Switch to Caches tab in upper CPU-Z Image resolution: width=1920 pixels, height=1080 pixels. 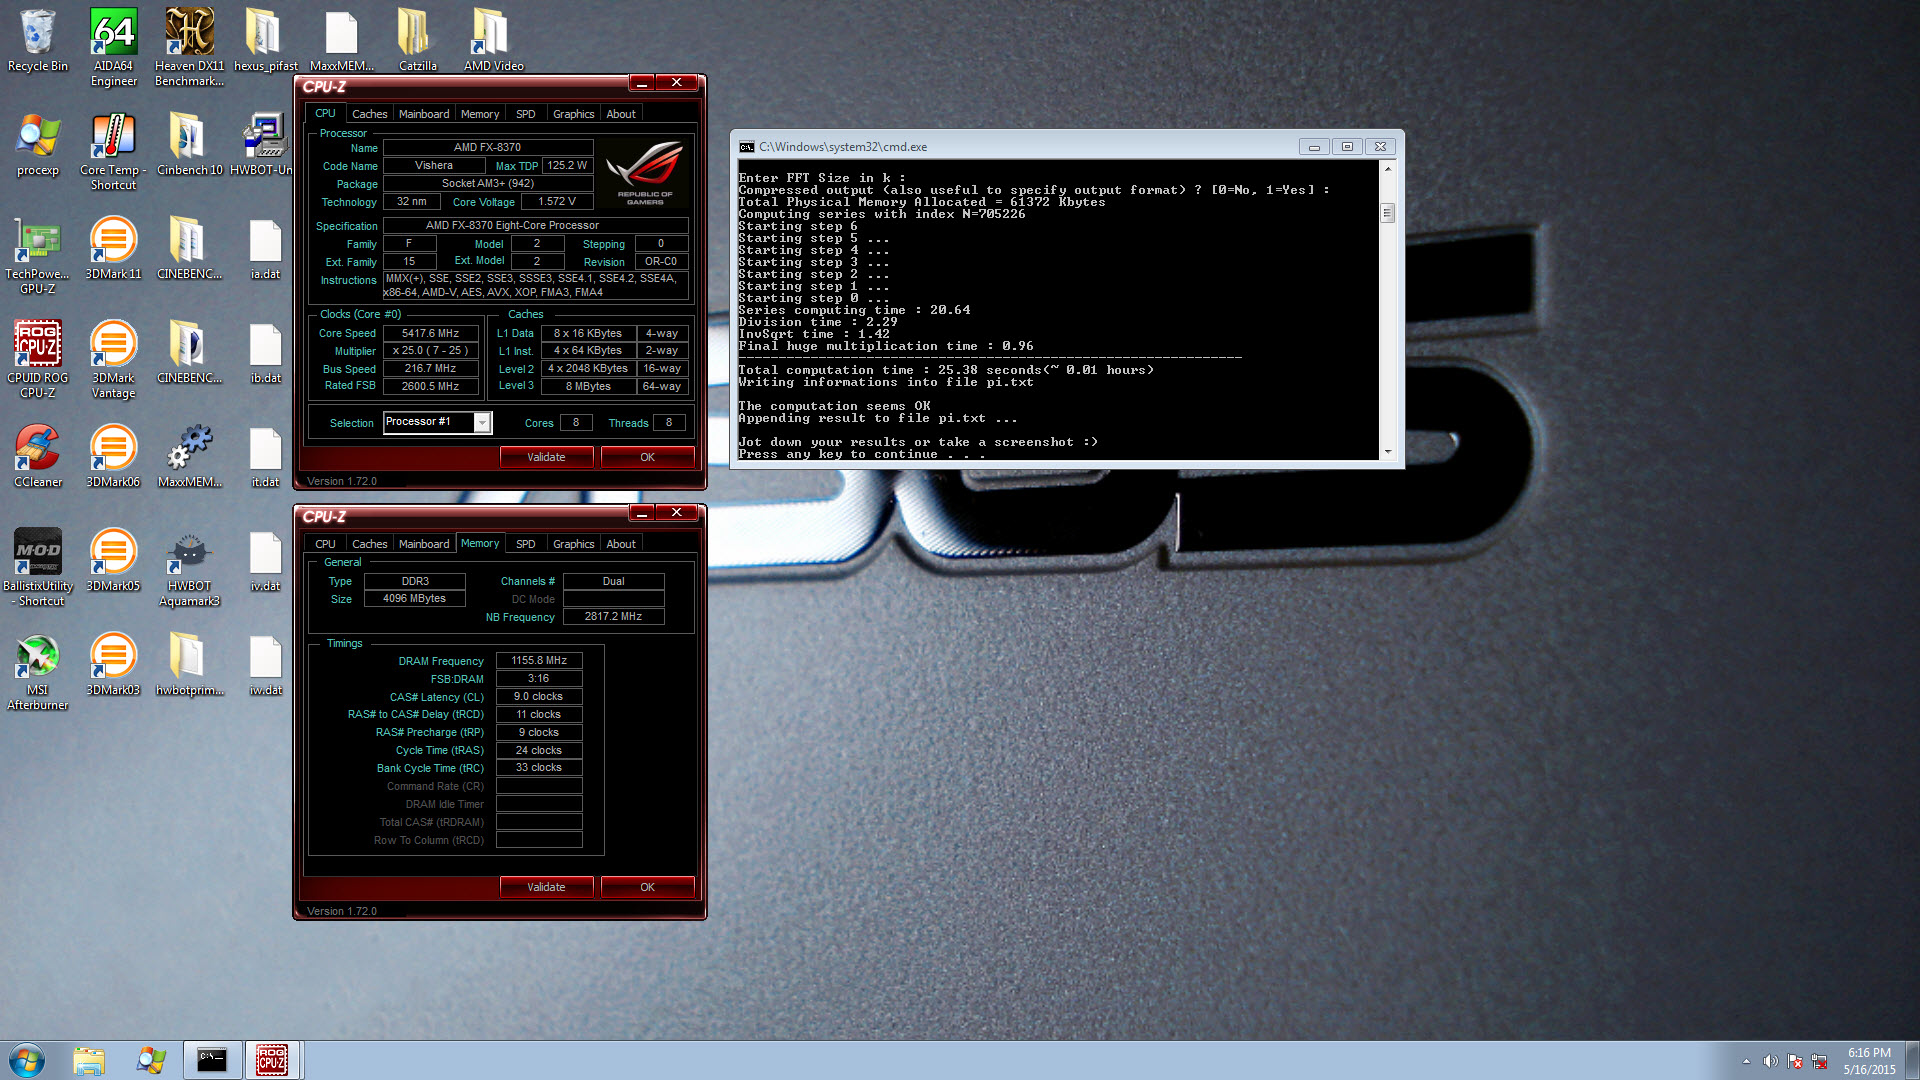coord(369,114)
